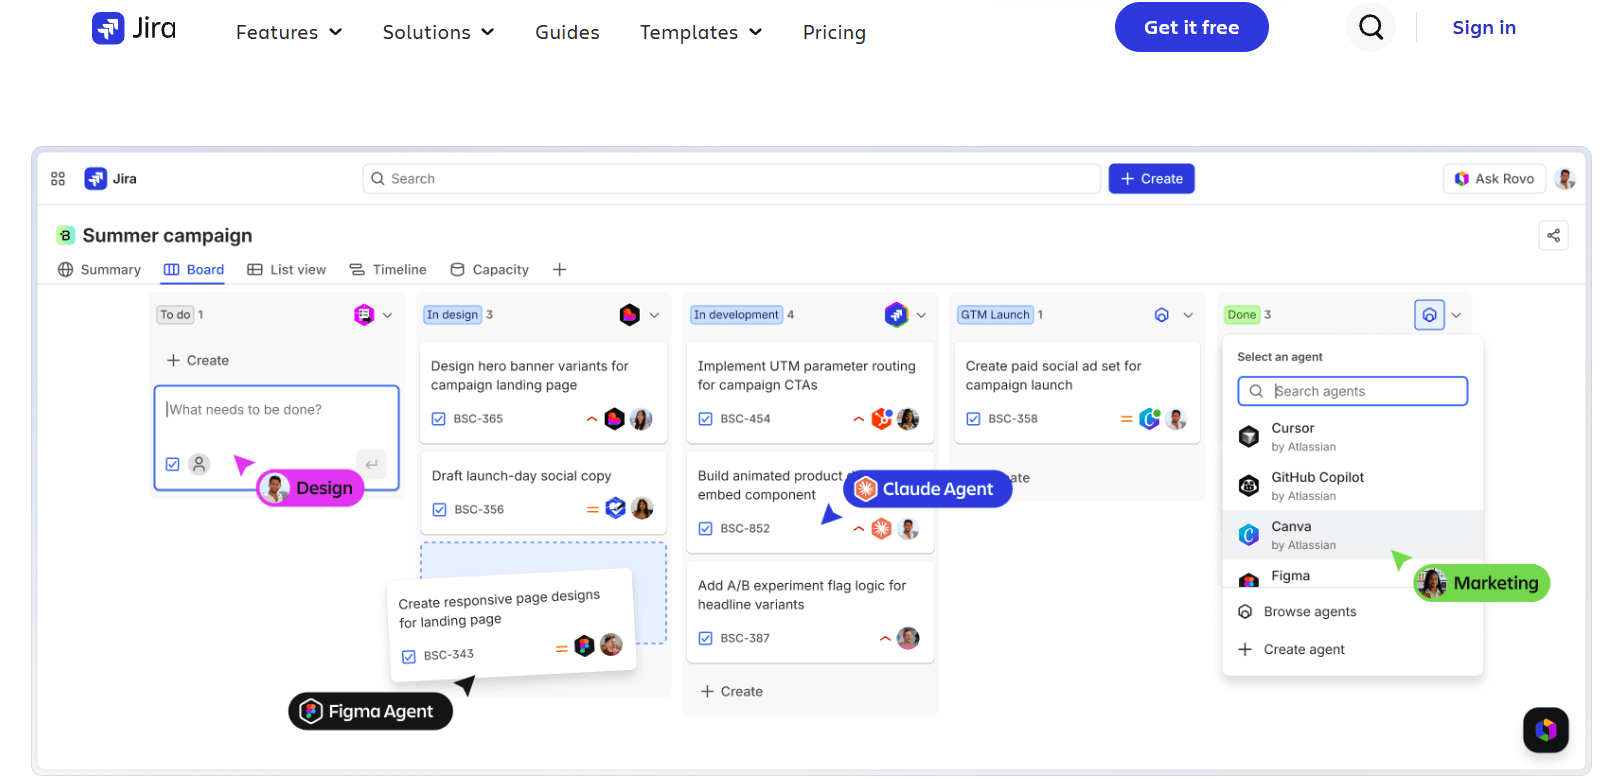Select the Cursor agent in the agent list

(1352, 437)
